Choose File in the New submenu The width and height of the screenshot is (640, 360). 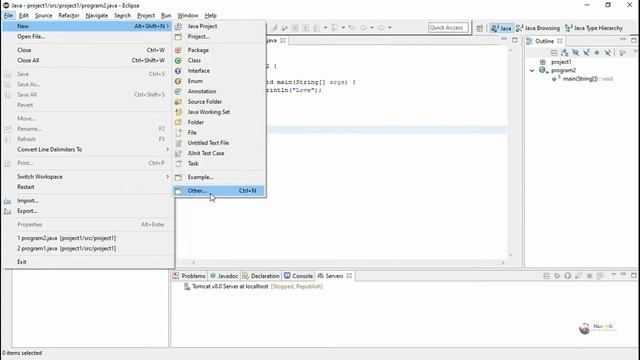219,132
